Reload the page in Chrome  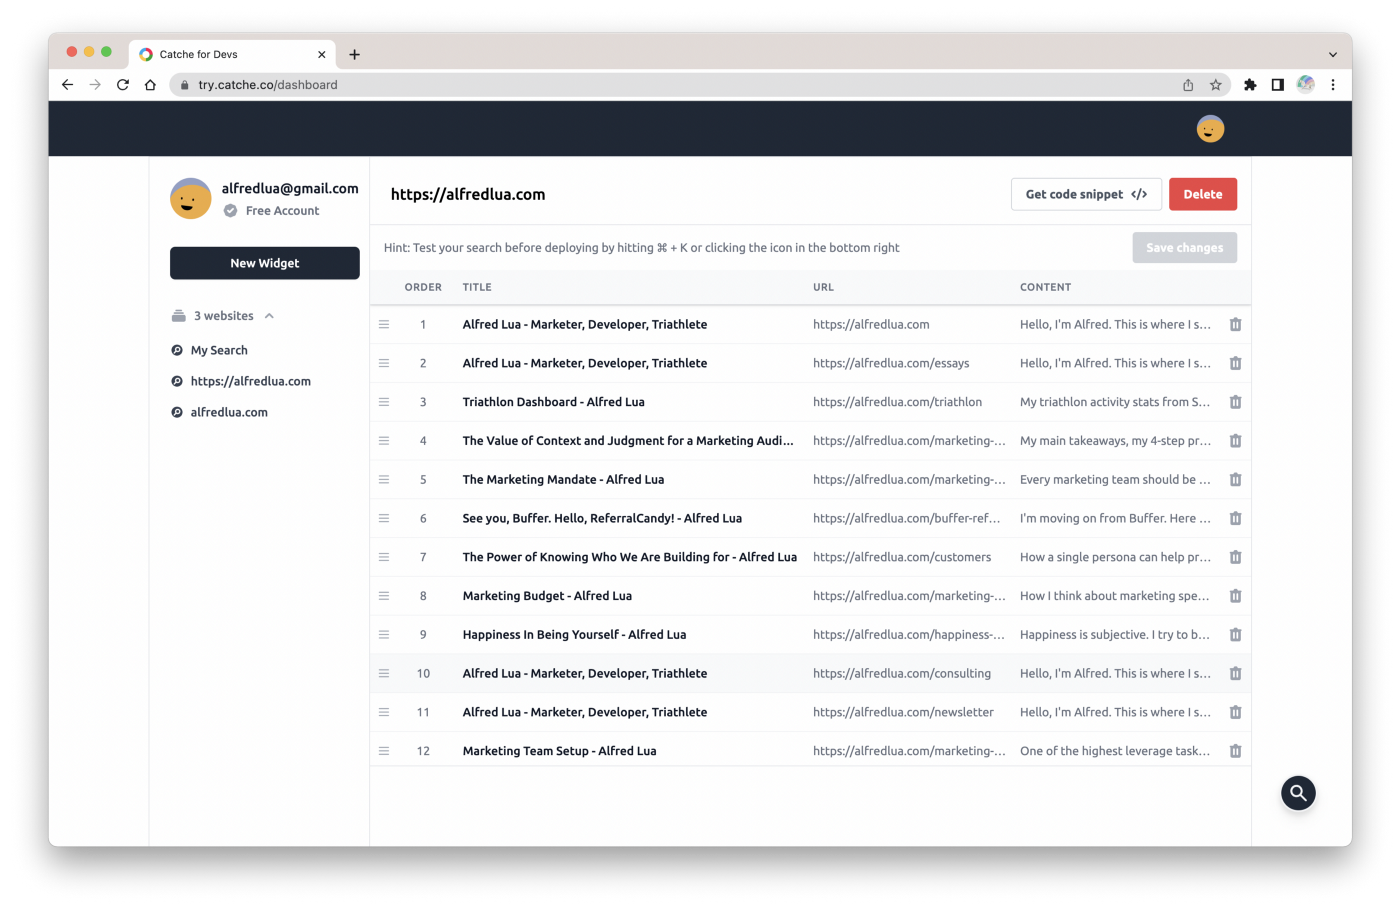(123, 85)
